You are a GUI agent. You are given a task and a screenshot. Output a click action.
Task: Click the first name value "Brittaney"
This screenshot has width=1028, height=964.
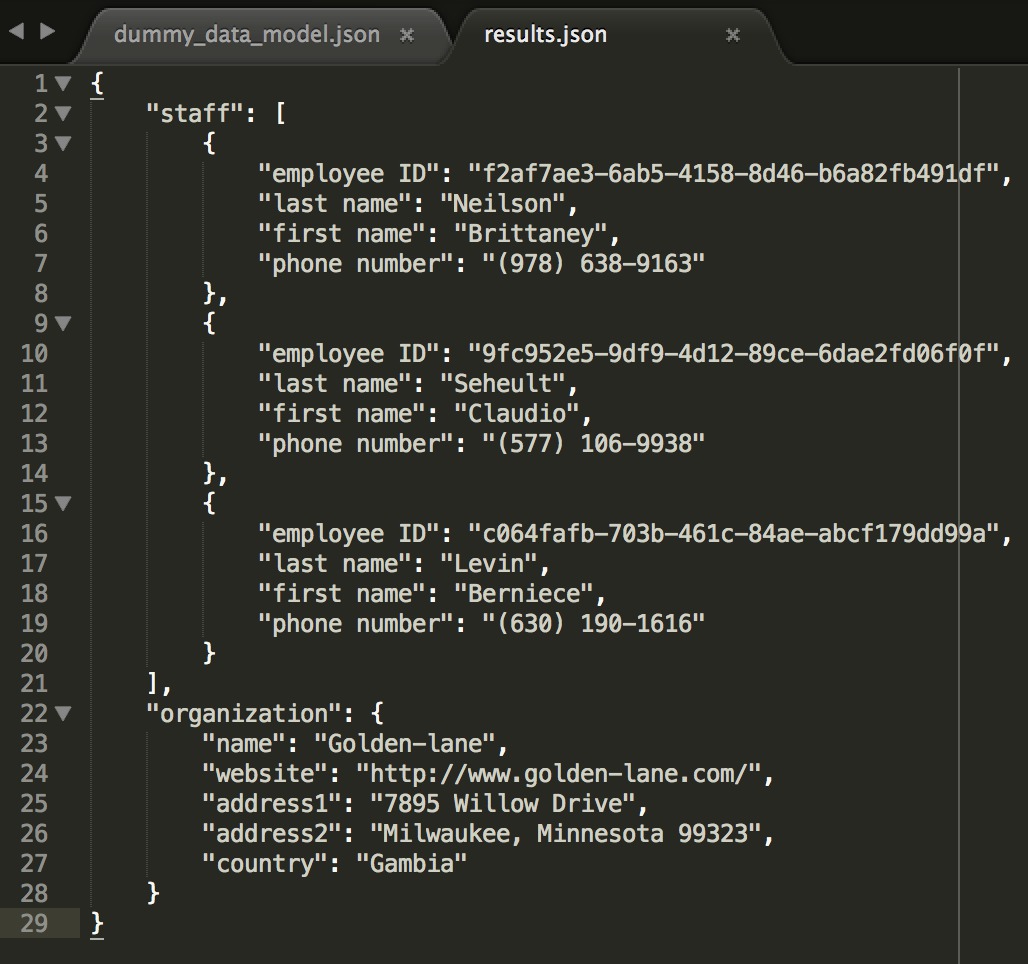530,234
